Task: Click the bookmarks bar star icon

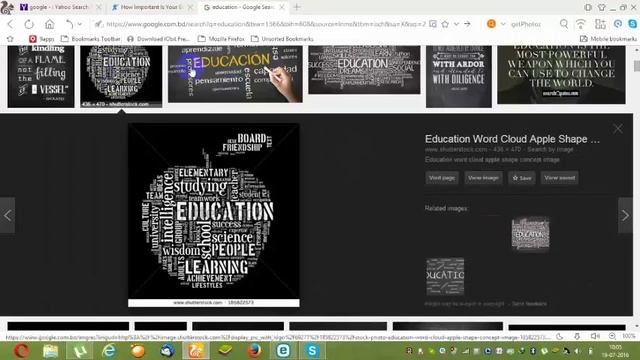Action: point(10,39)
